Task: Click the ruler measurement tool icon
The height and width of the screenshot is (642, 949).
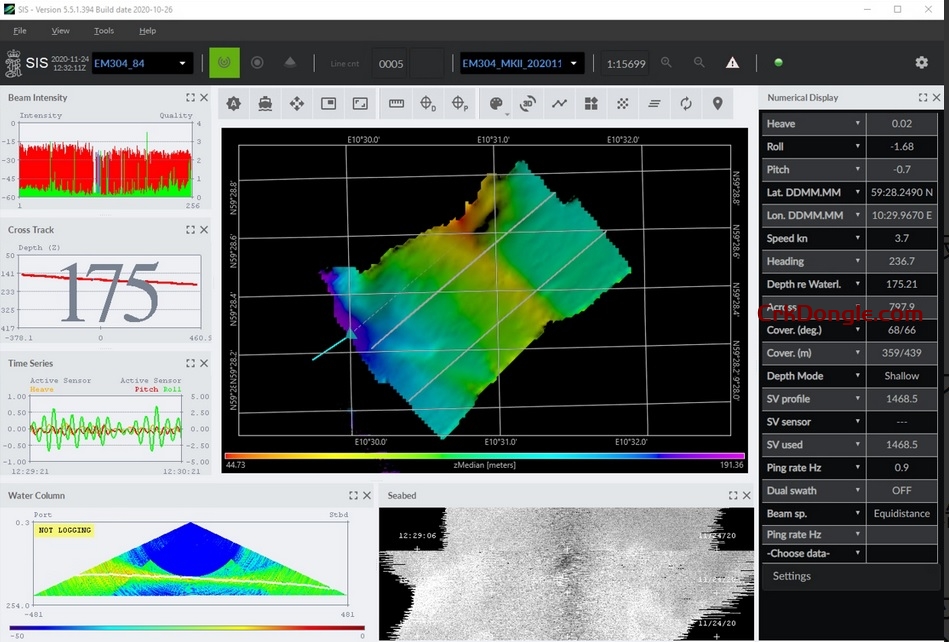Action: 396,103
